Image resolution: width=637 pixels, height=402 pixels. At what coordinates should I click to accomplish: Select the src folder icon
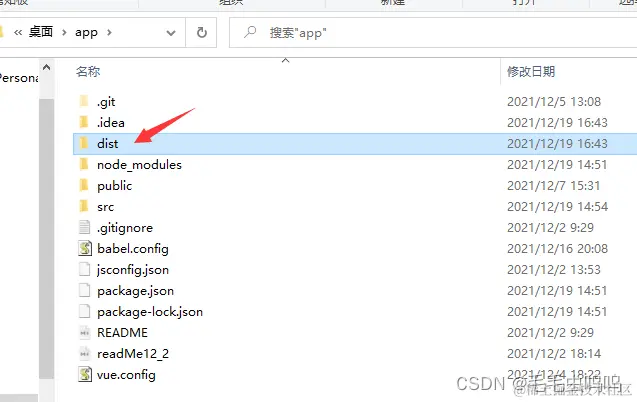pos(84,206)
